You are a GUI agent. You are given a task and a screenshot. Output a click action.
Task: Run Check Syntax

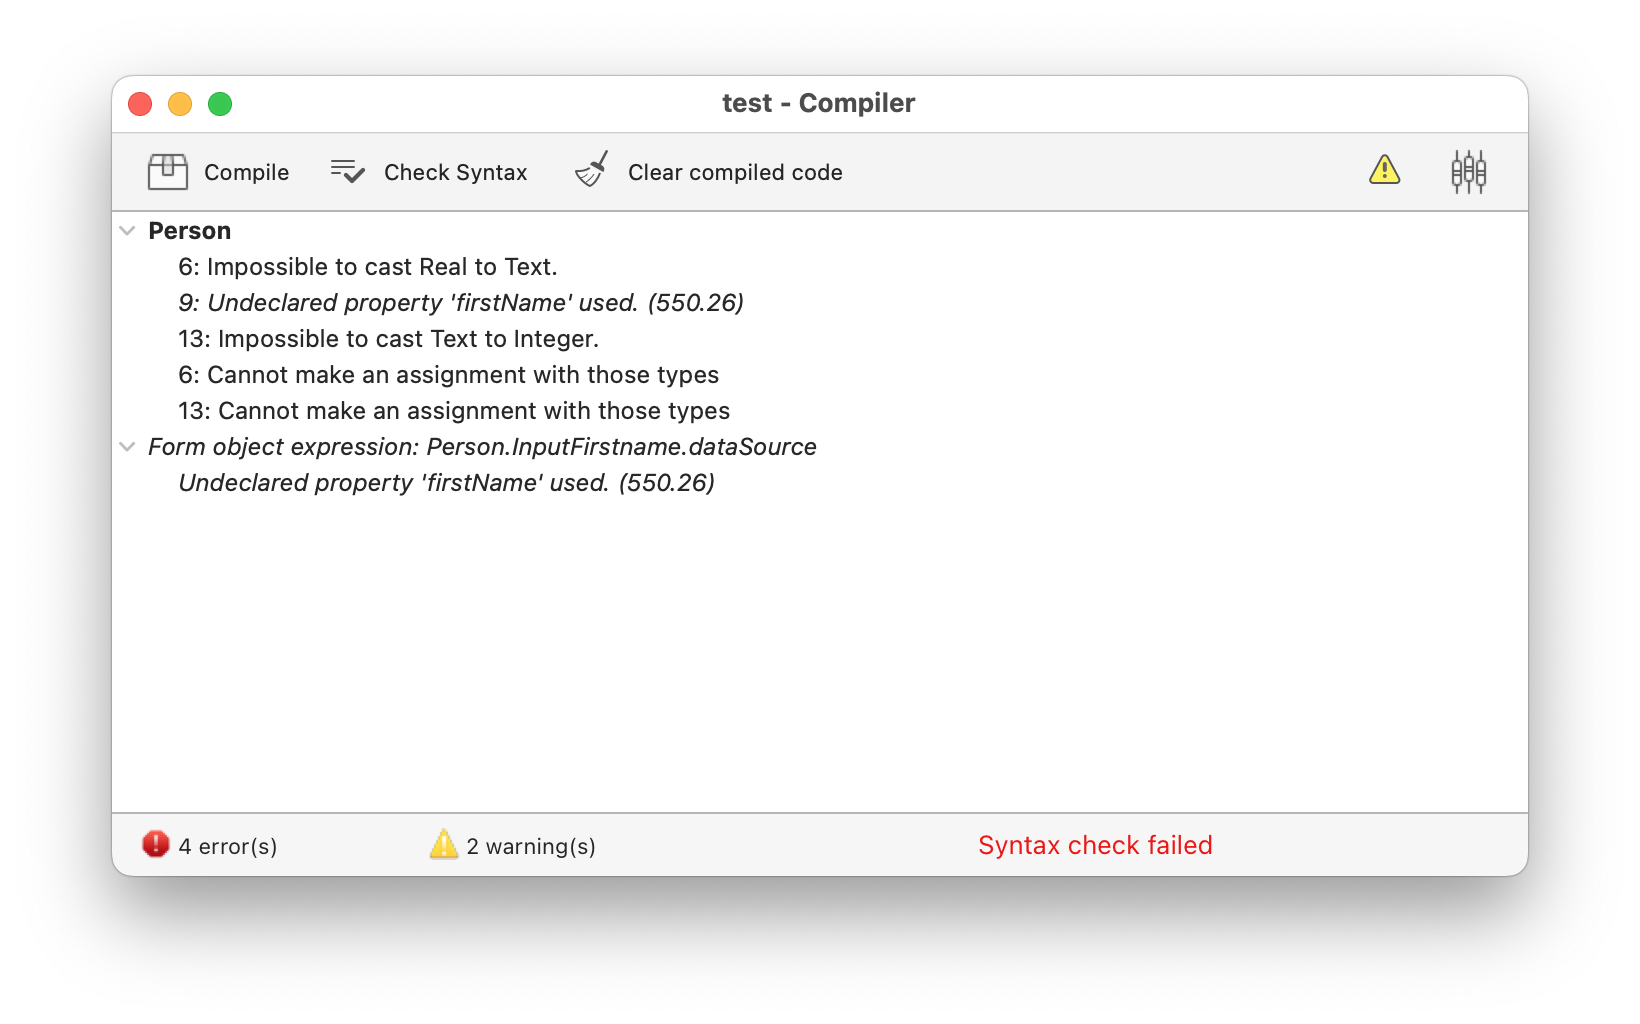click(455, 172)
